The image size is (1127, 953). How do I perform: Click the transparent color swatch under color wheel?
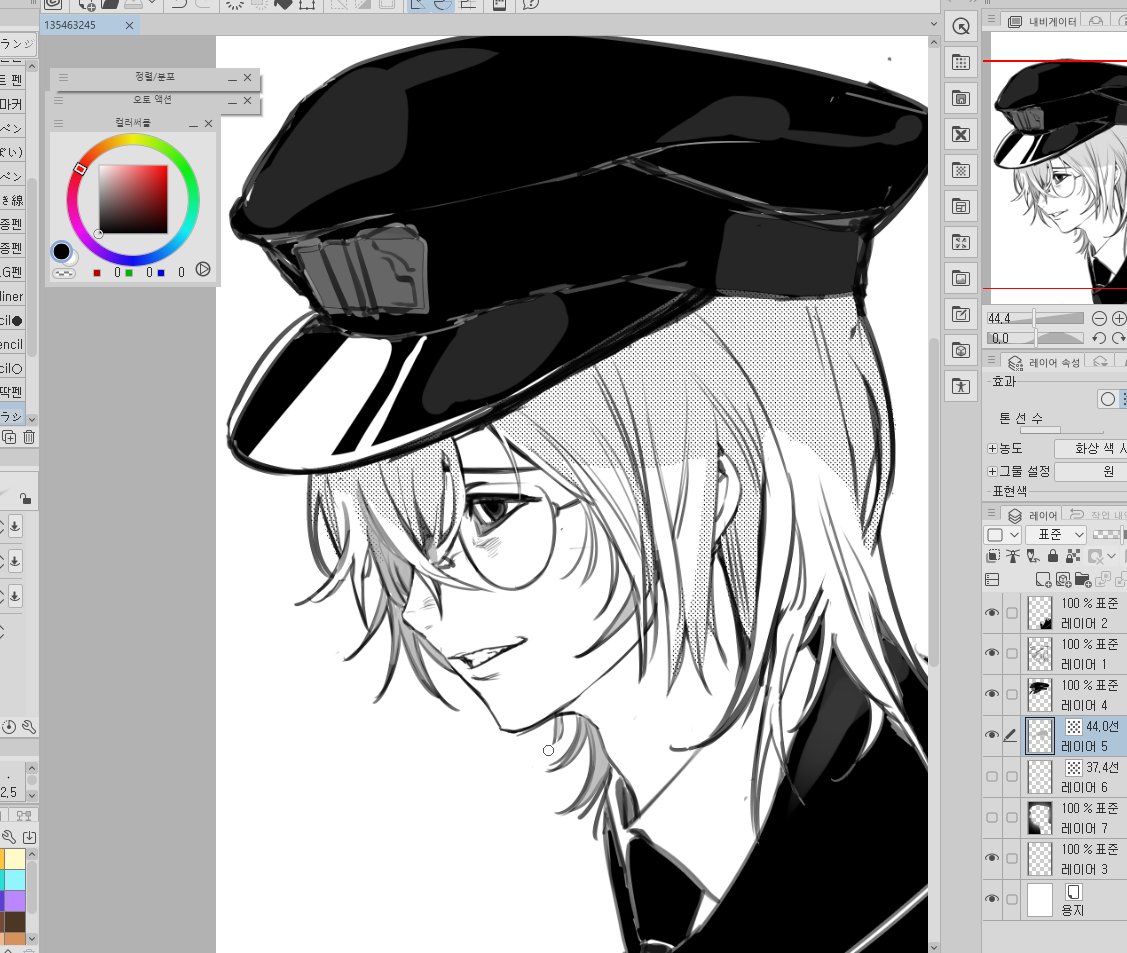click(x=64, y=273)
